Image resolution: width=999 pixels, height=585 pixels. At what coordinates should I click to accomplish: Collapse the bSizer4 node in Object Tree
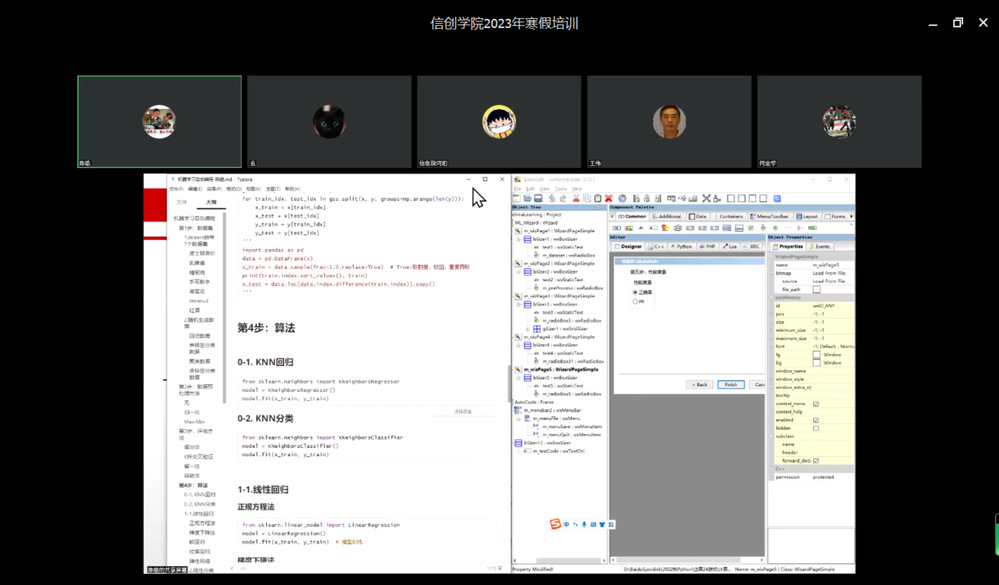point(519,345)
